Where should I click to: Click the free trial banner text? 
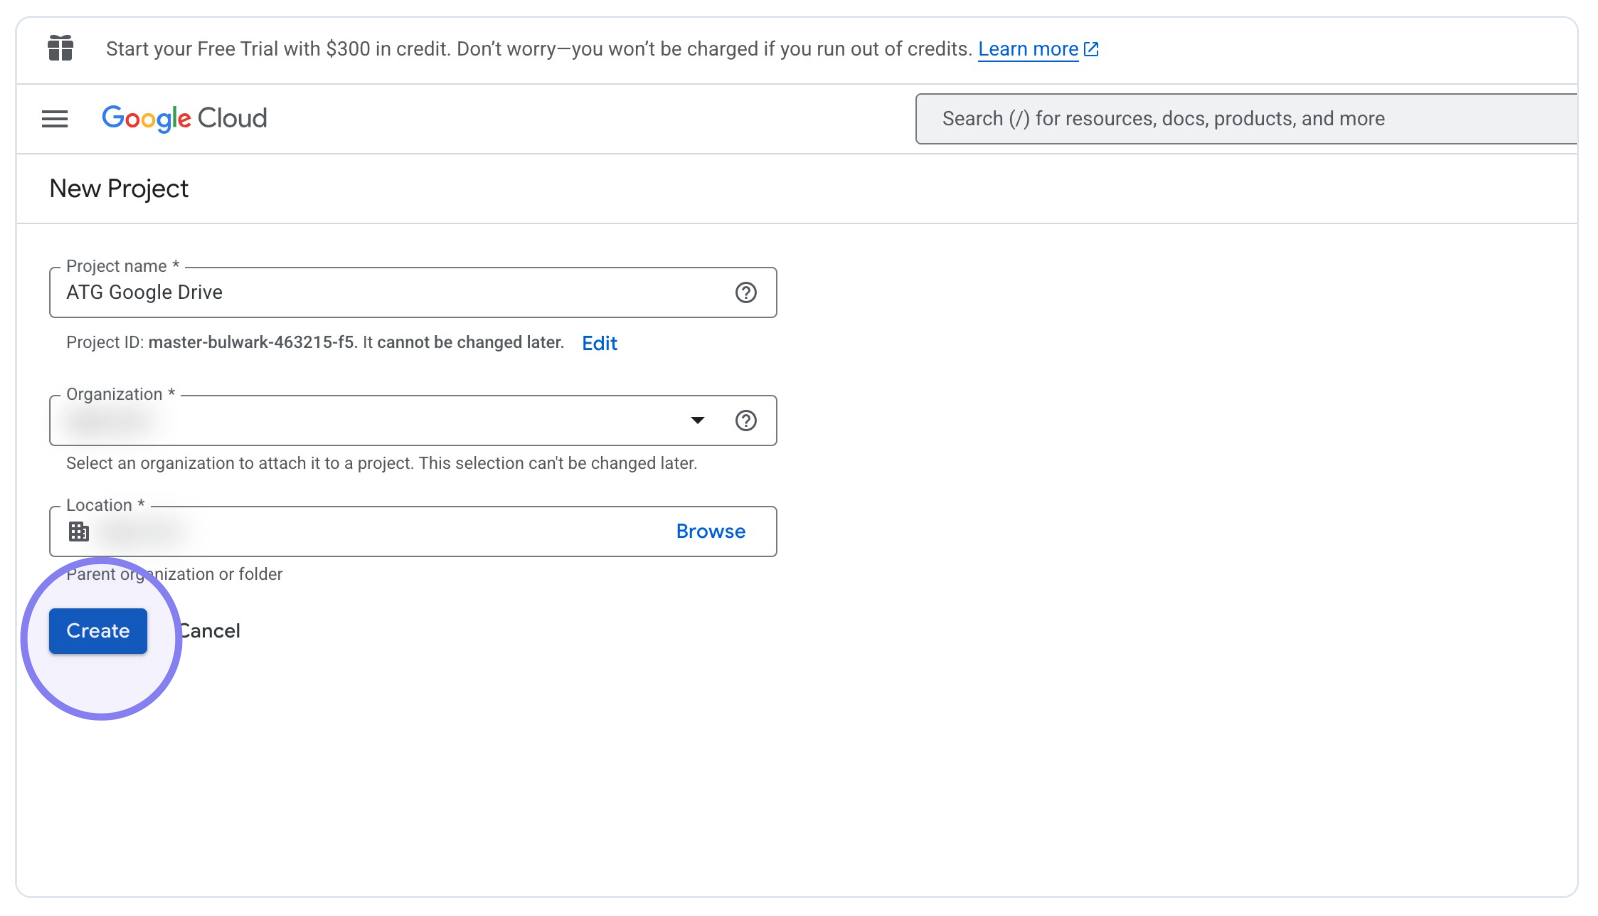[539, 49]
